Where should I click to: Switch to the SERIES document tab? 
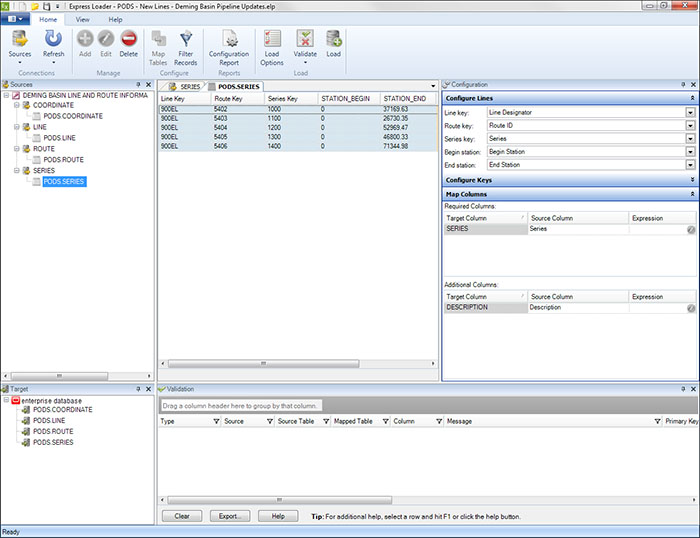(x=185, y=86)
